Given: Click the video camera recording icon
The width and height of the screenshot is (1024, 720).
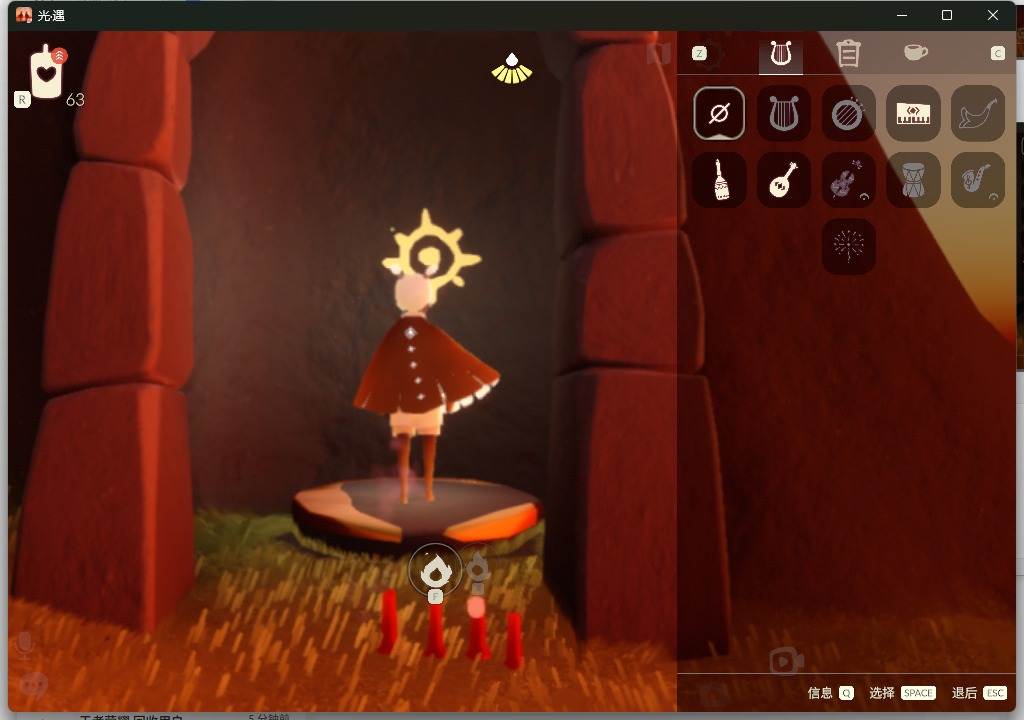Looking at the screenshot, I should [786, 661].
